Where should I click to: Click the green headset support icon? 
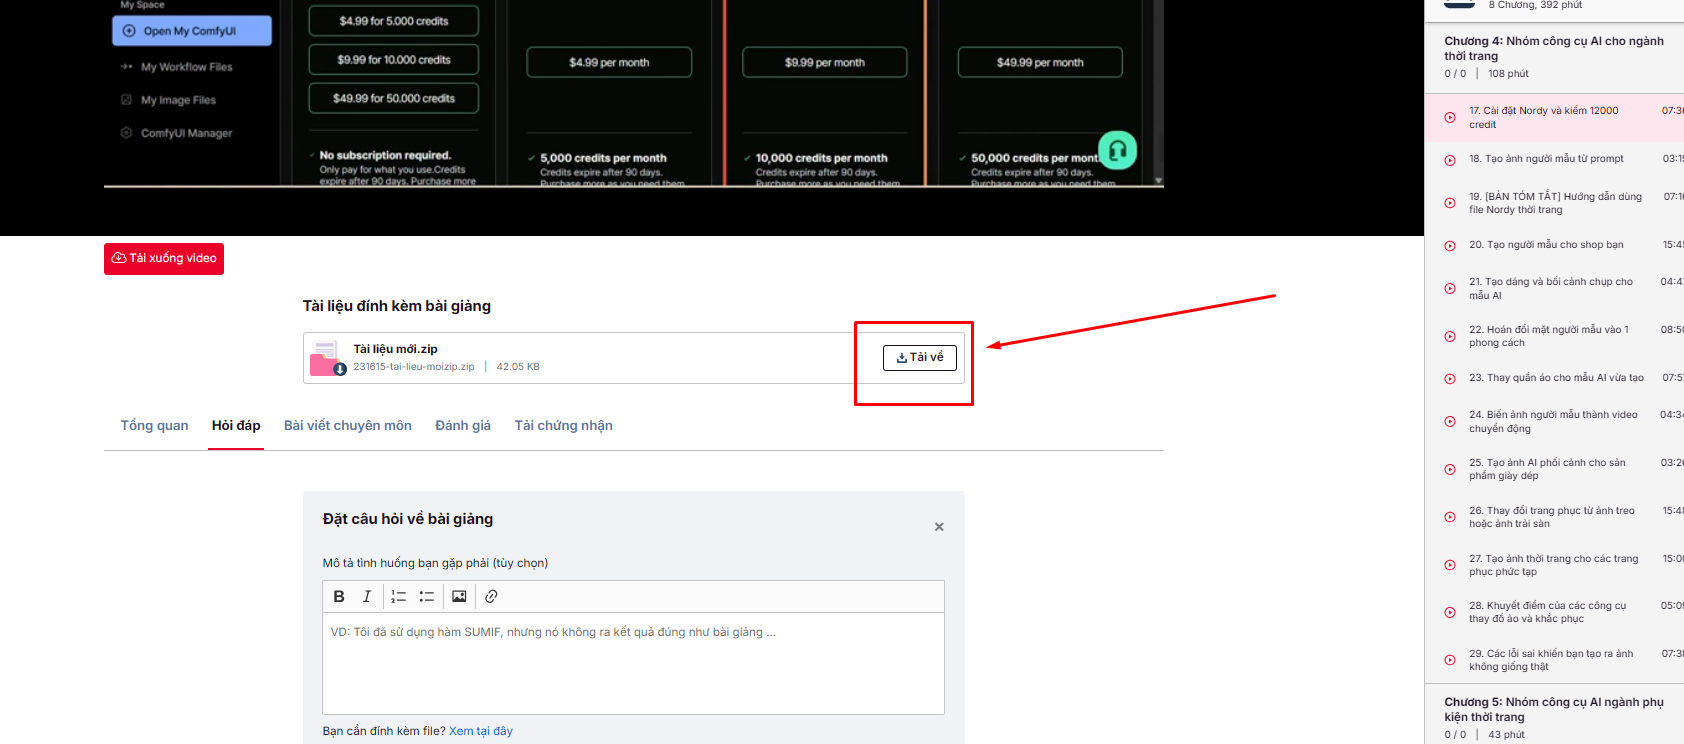[x=1118, y=151]
